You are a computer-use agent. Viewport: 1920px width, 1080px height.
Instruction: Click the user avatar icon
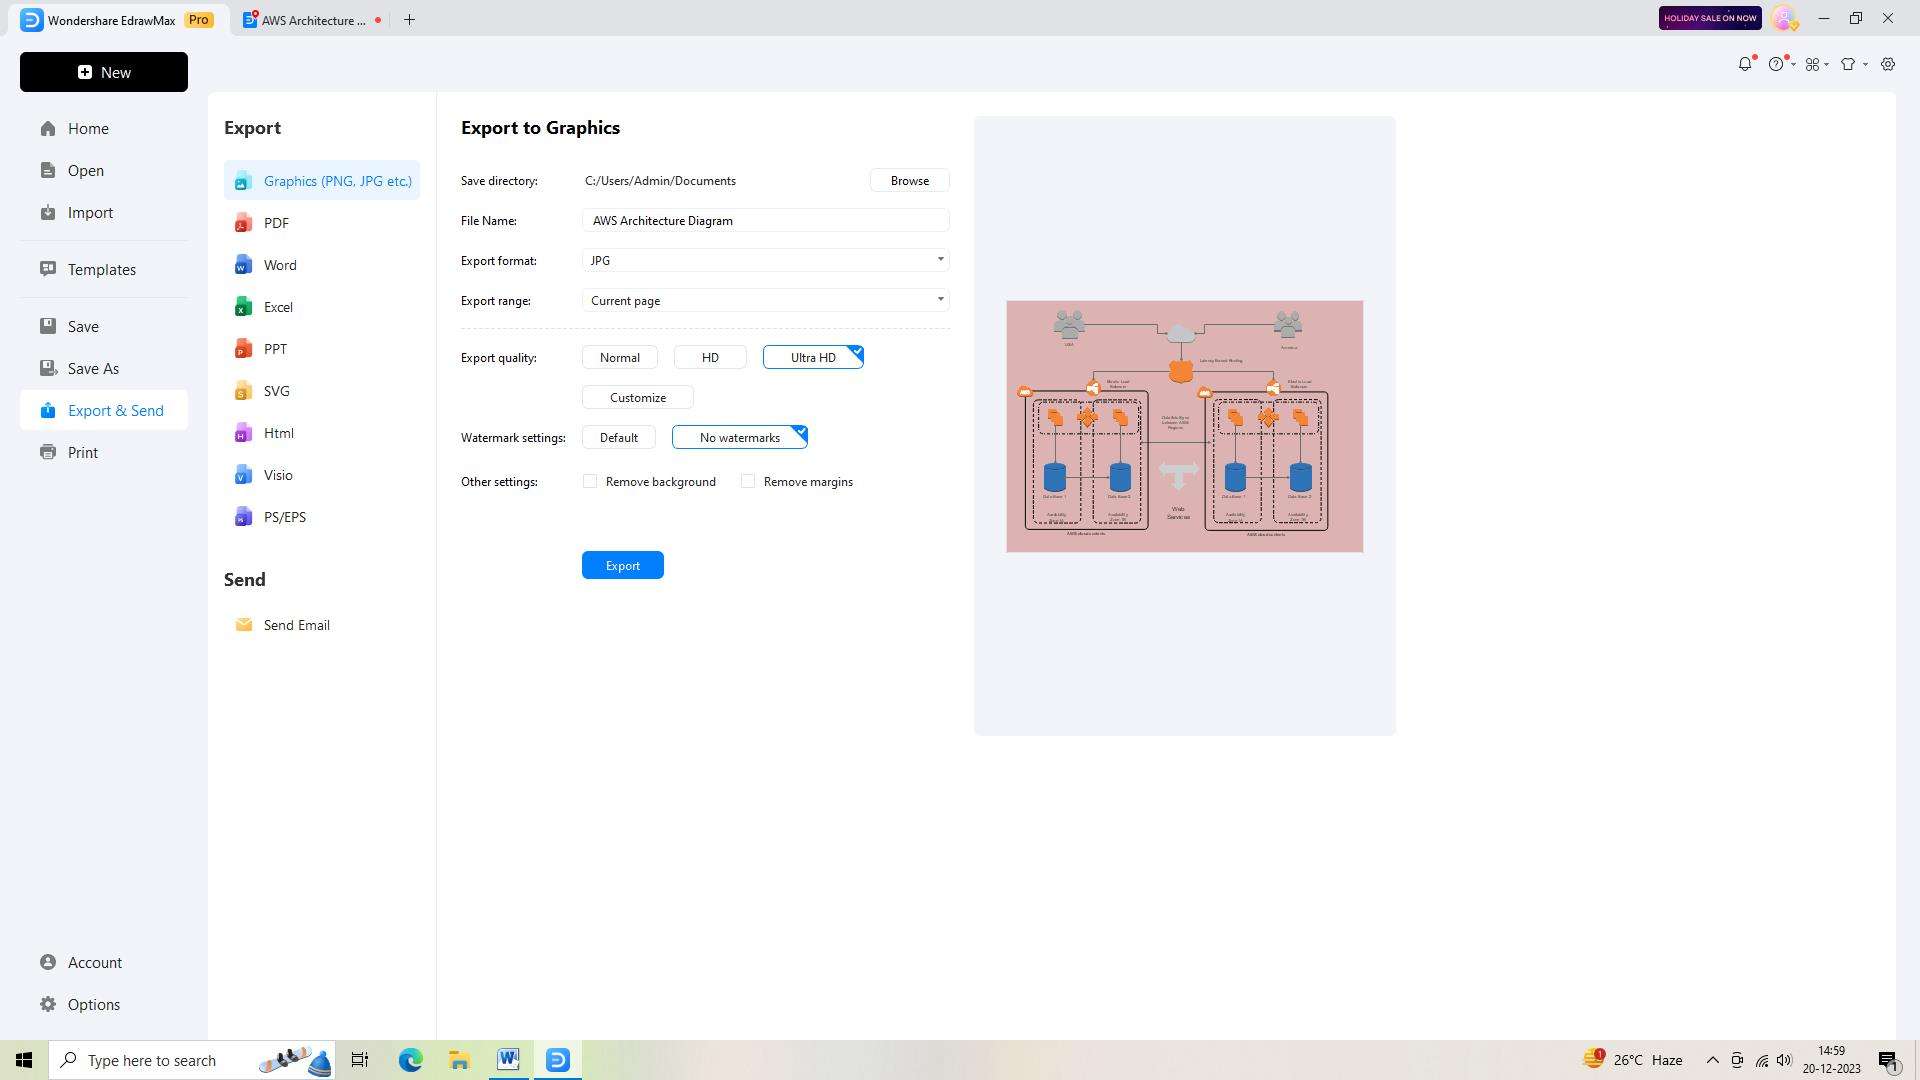[x=1784, y=18]
